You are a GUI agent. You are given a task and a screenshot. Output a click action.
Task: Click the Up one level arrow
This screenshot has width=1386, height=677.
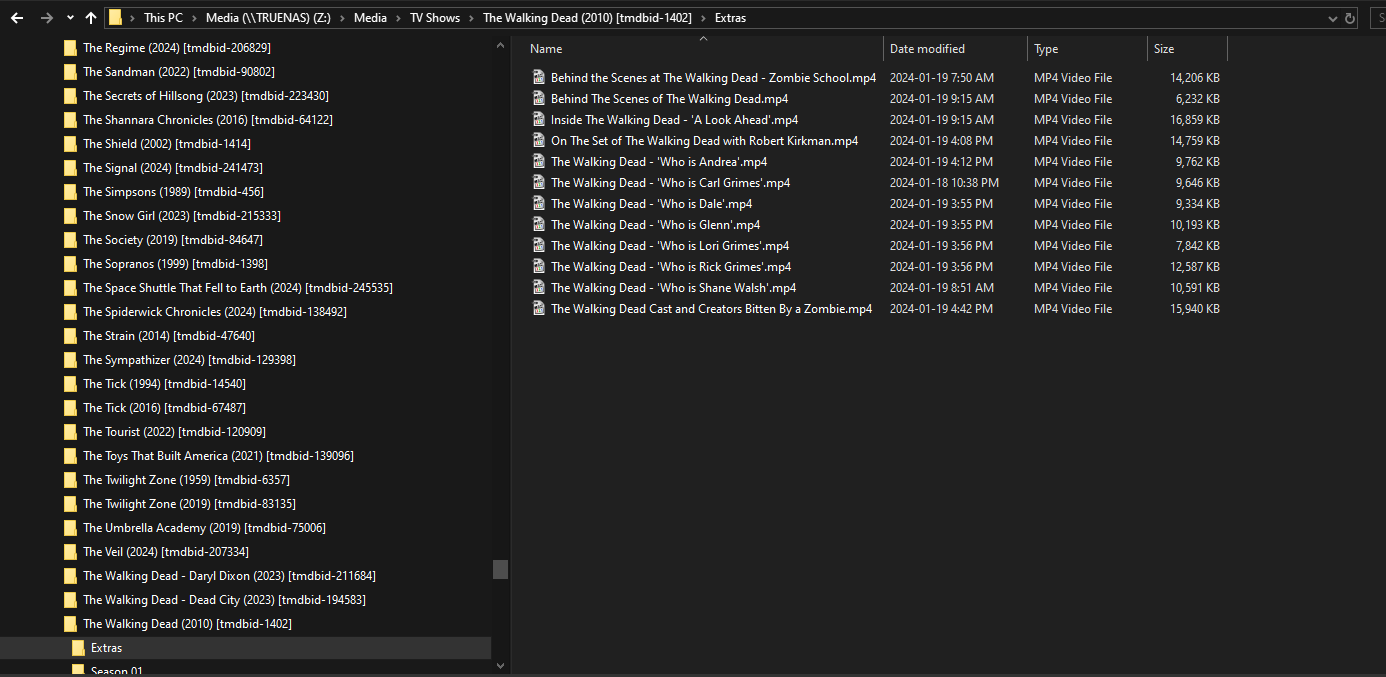point(91,18)
